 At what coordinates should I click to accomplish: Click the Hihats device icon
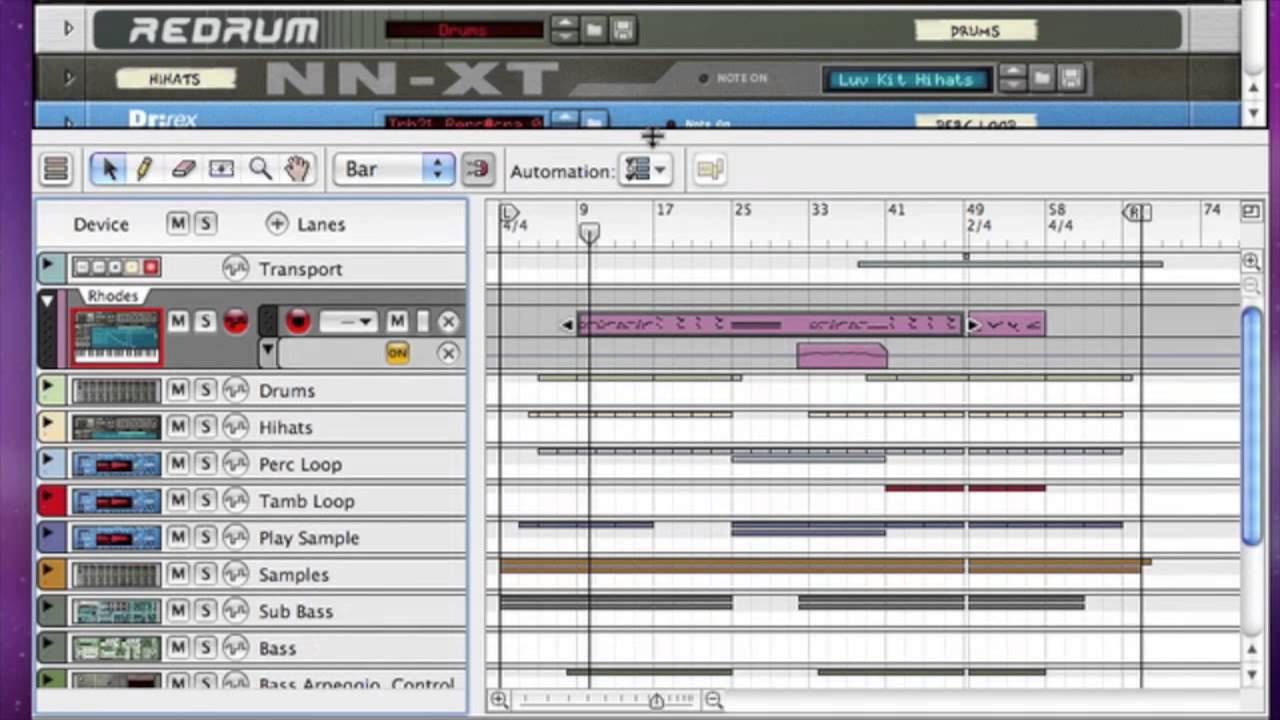[115, 427]
